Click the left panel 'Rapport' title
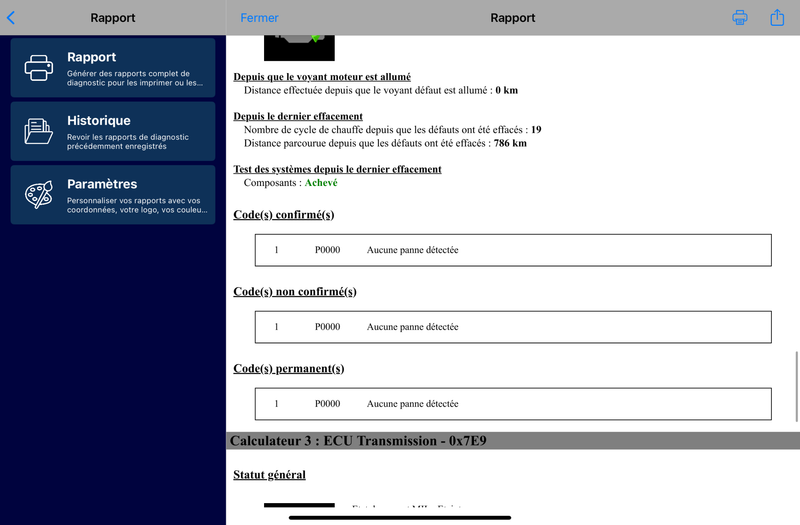800x525 pixels. (x=113, y=18)
